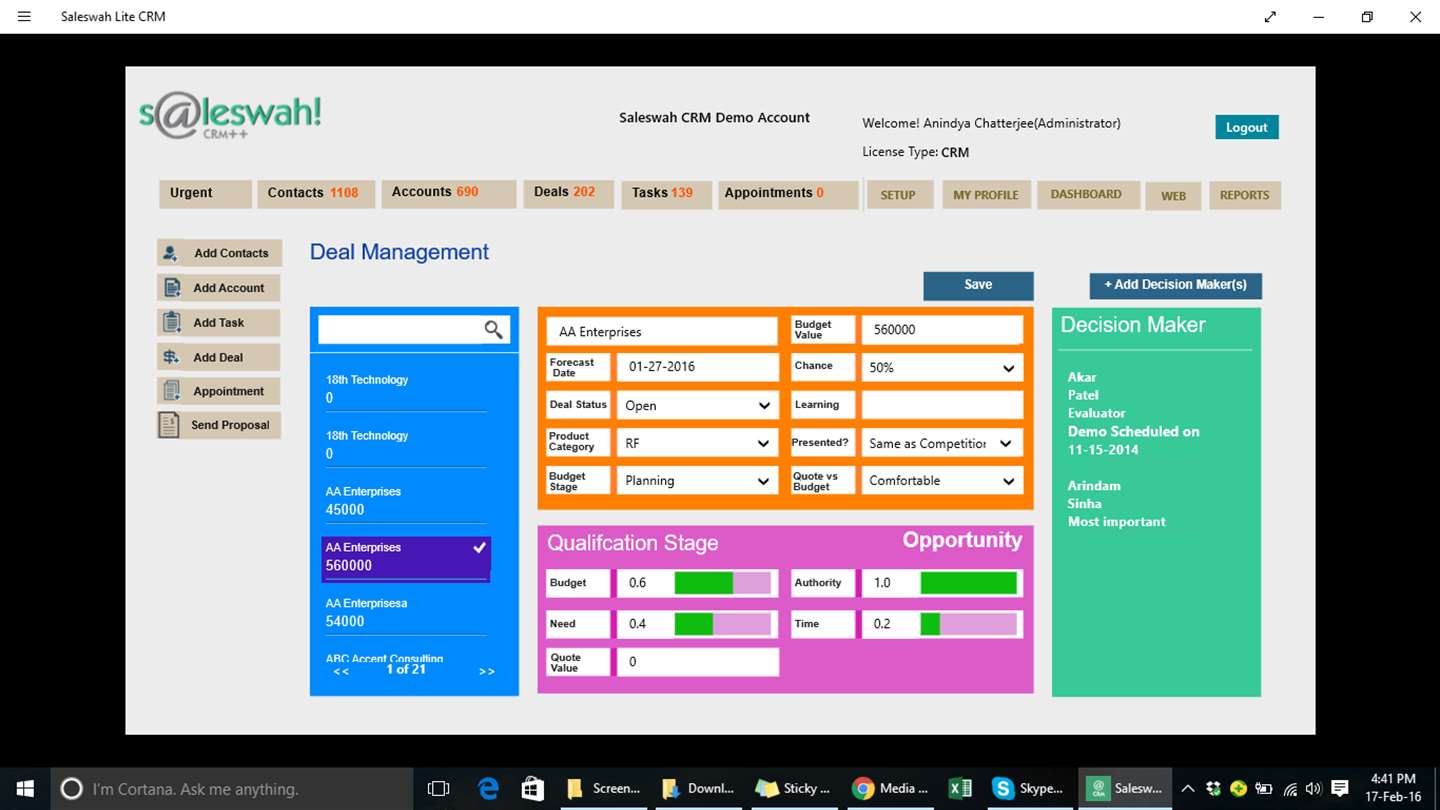Click the magnifier search icon in deal list
The height and width of the screenshot is (810, 1440).
click(494, 329)
